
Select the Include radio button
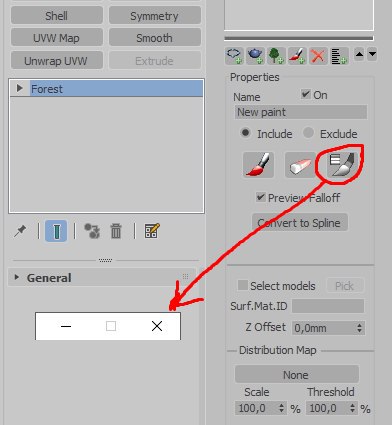point(245,133)
